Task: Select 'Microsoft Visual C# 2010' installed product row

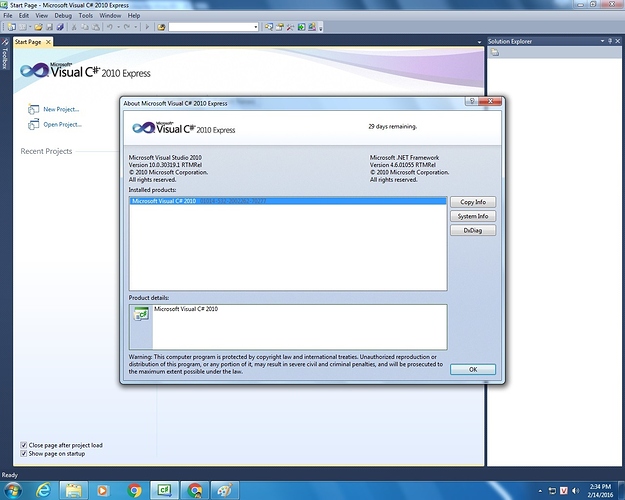Action: [x=288, y=201]
